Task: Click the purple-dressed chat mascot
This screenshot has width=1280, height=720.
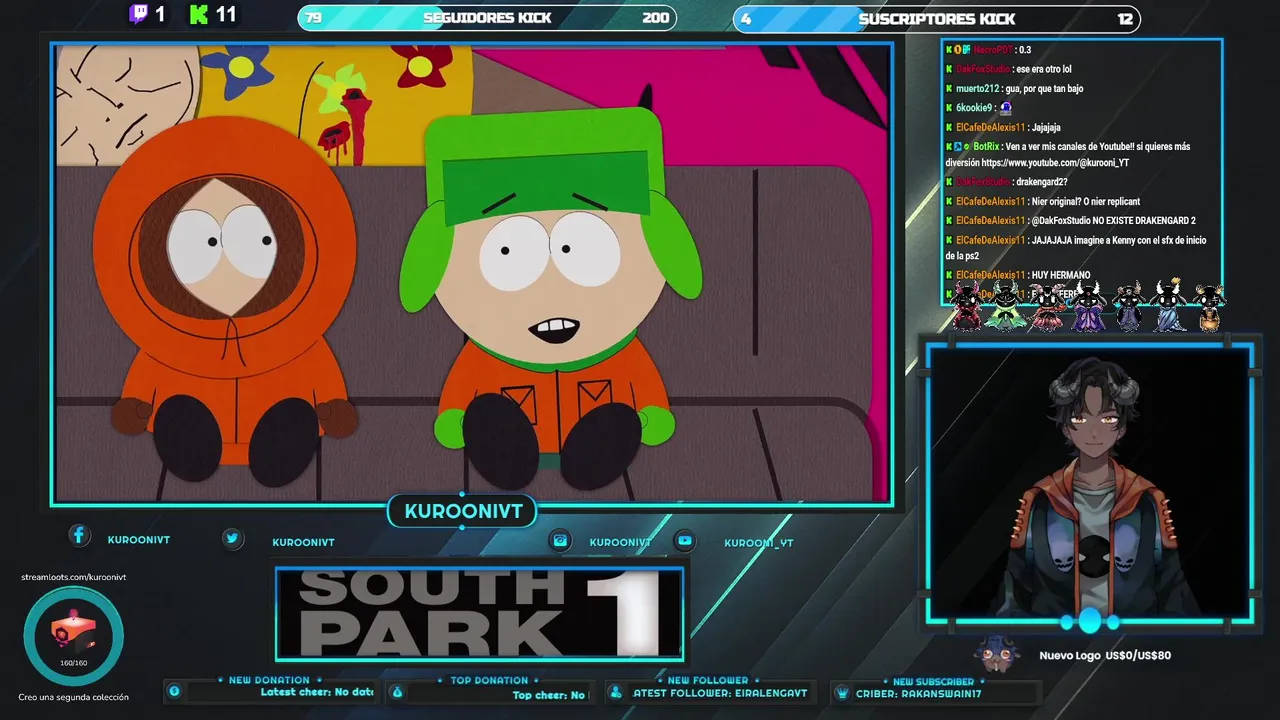Action: (1087, 307)
